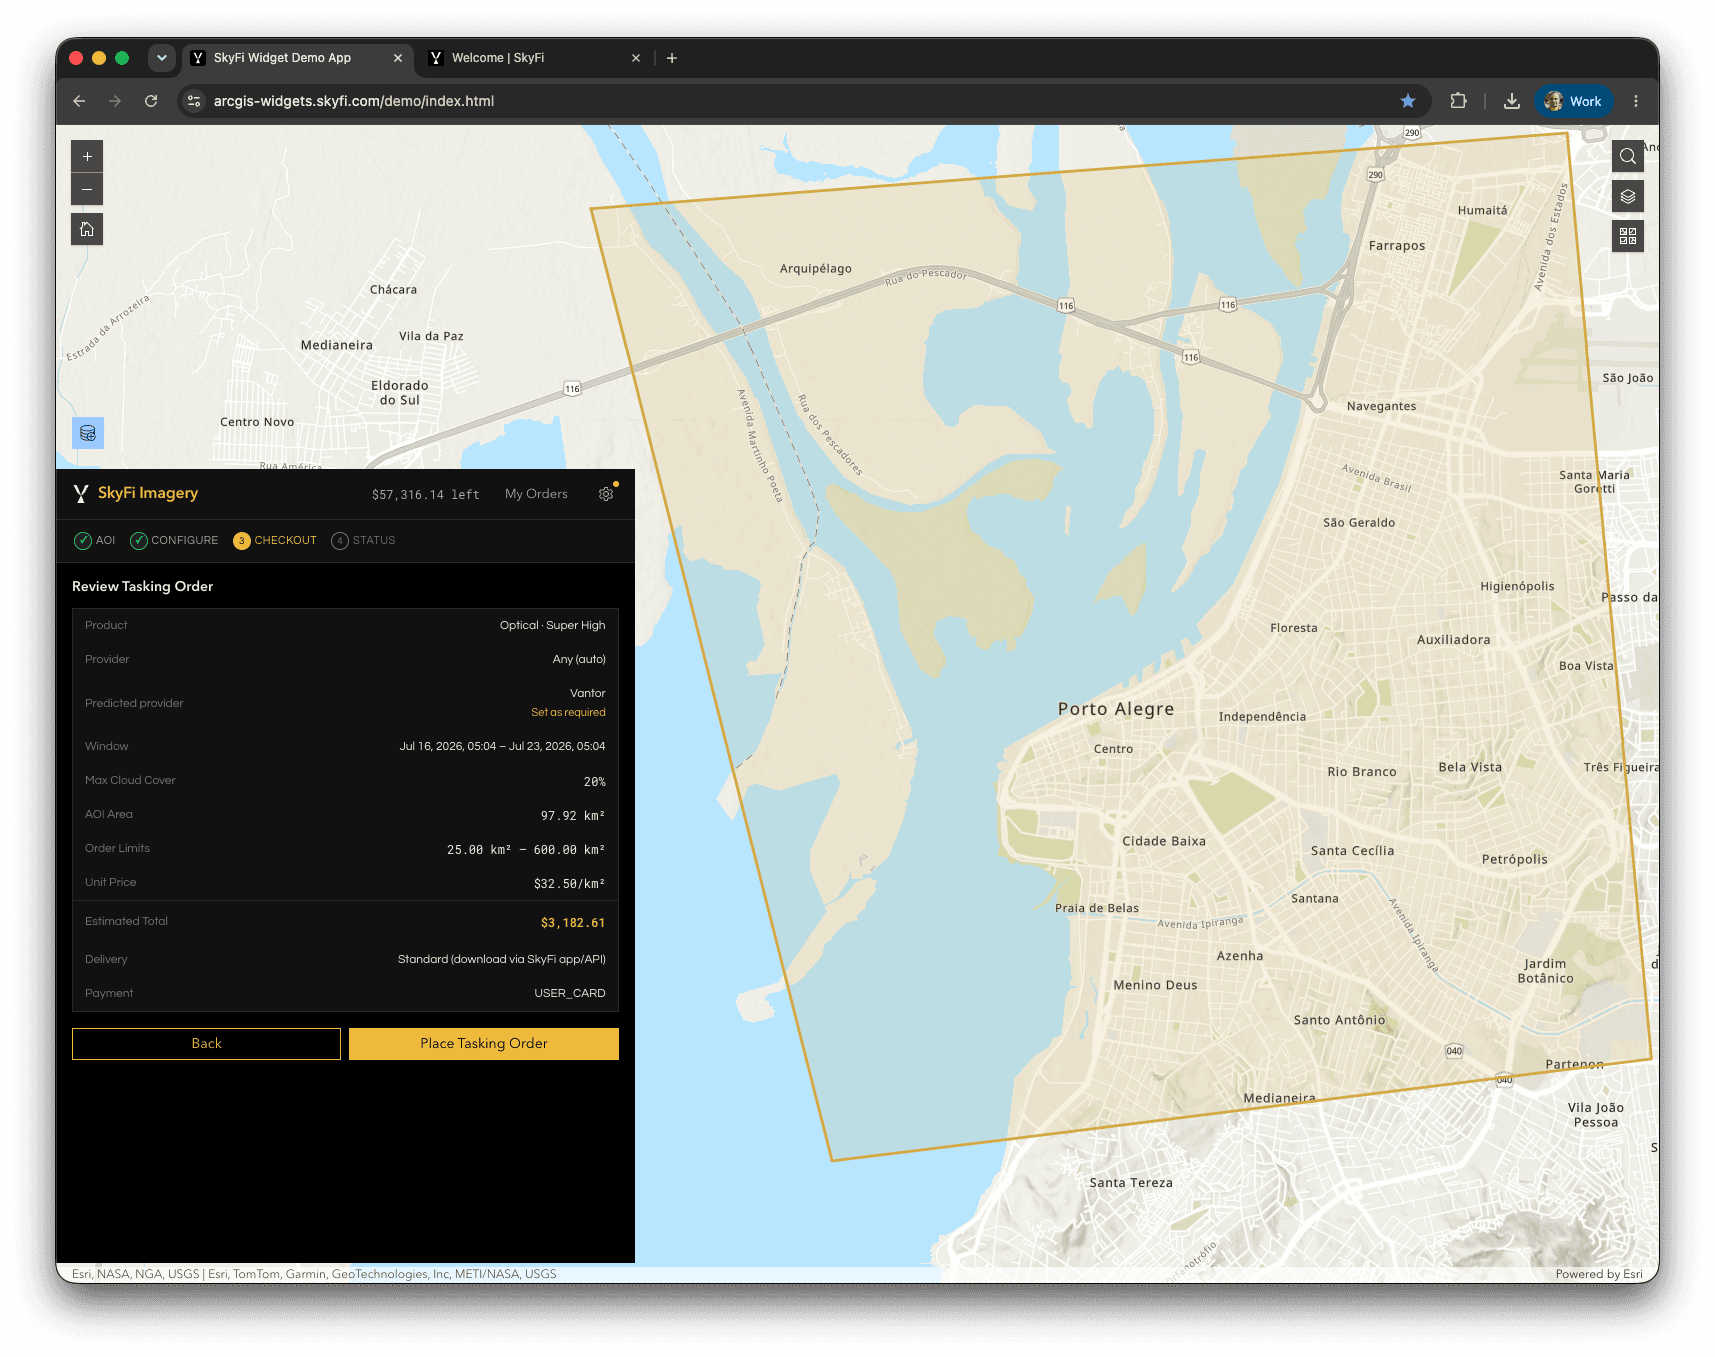Return to the CONFIGURE step
This screenshot has width=1715, height=1357.
click(174, 541)
